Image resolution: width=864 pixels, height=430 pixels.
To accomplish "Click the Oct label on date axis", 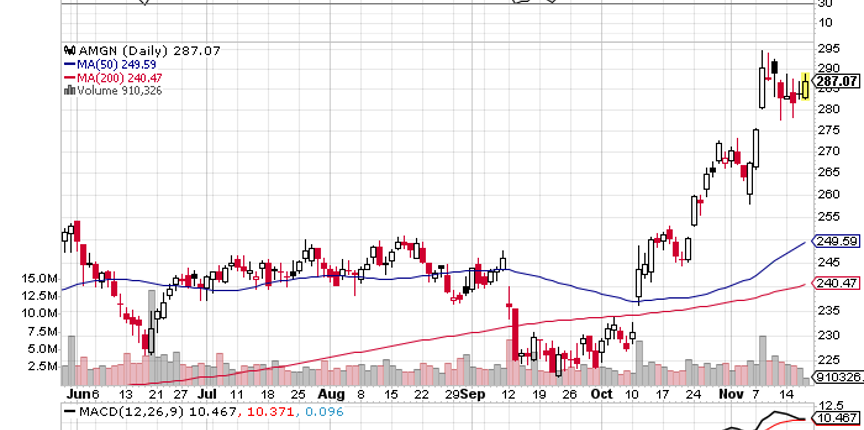I will click(601, 395).
